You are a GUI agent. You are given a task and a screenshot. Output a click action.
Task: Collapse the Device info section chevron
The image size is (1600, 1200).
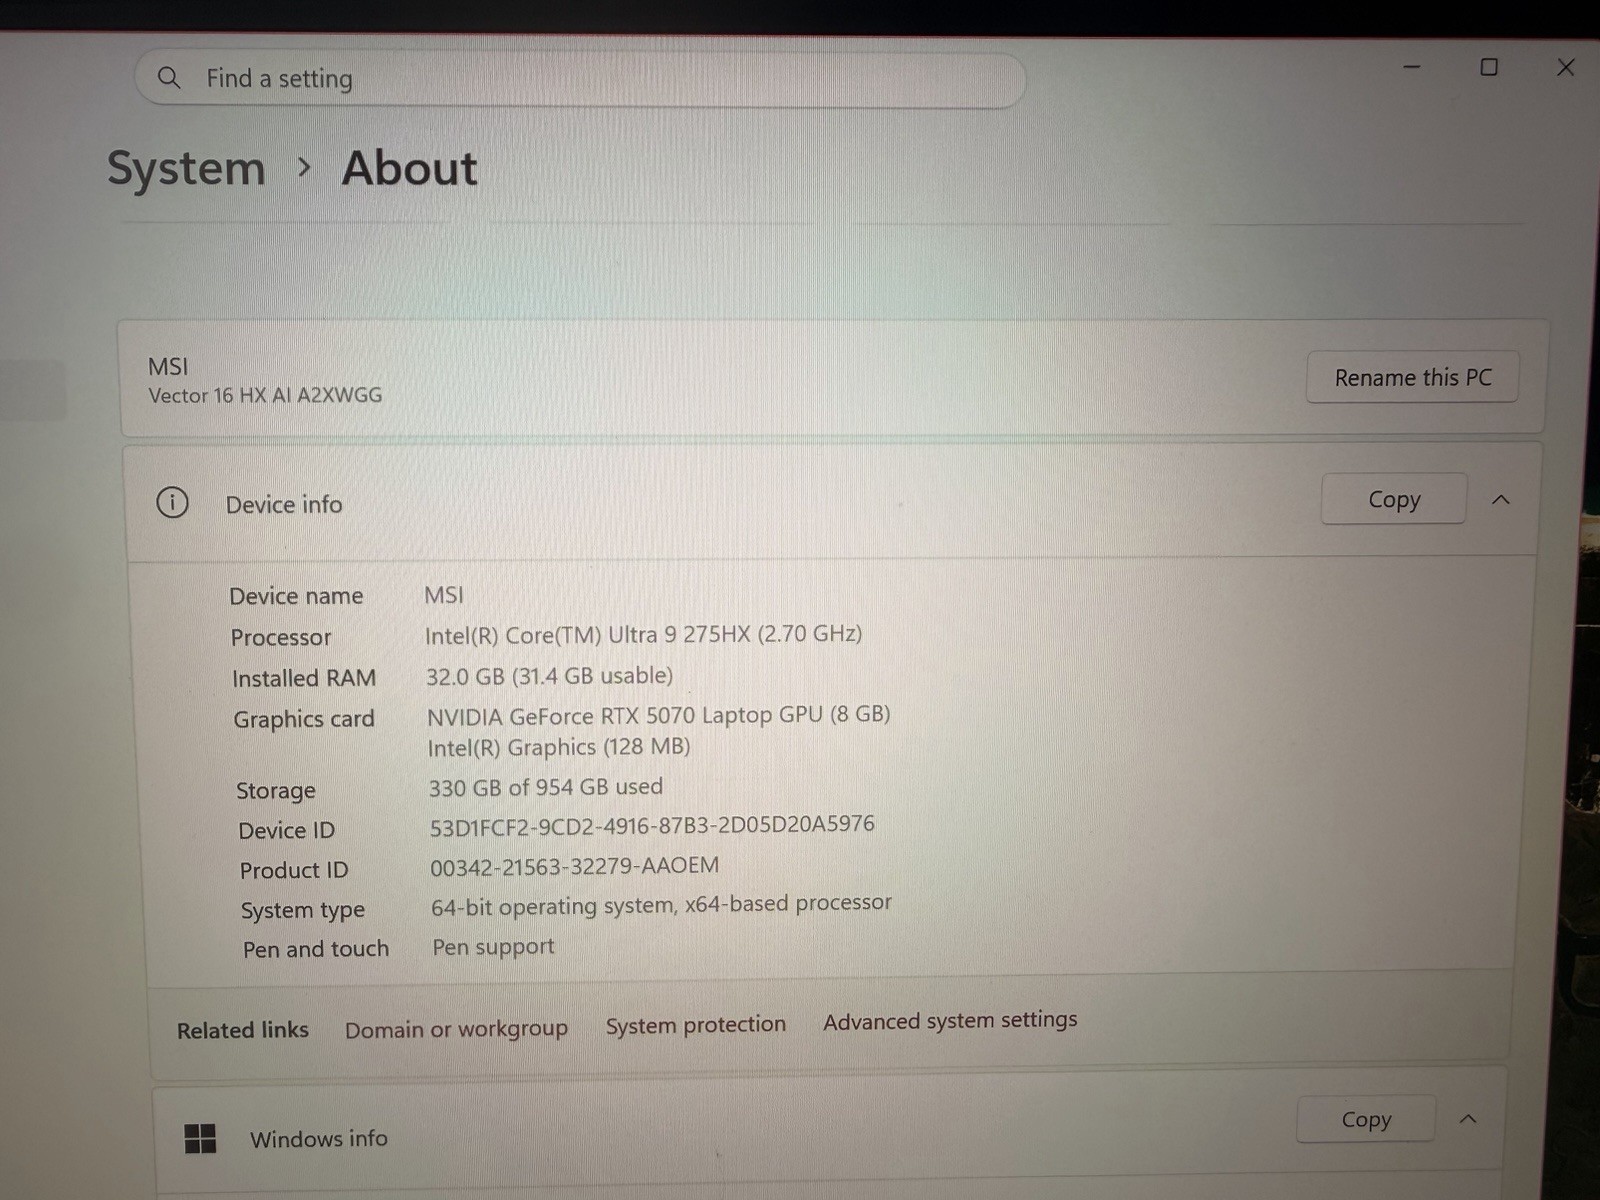(x=1501, y=499)
